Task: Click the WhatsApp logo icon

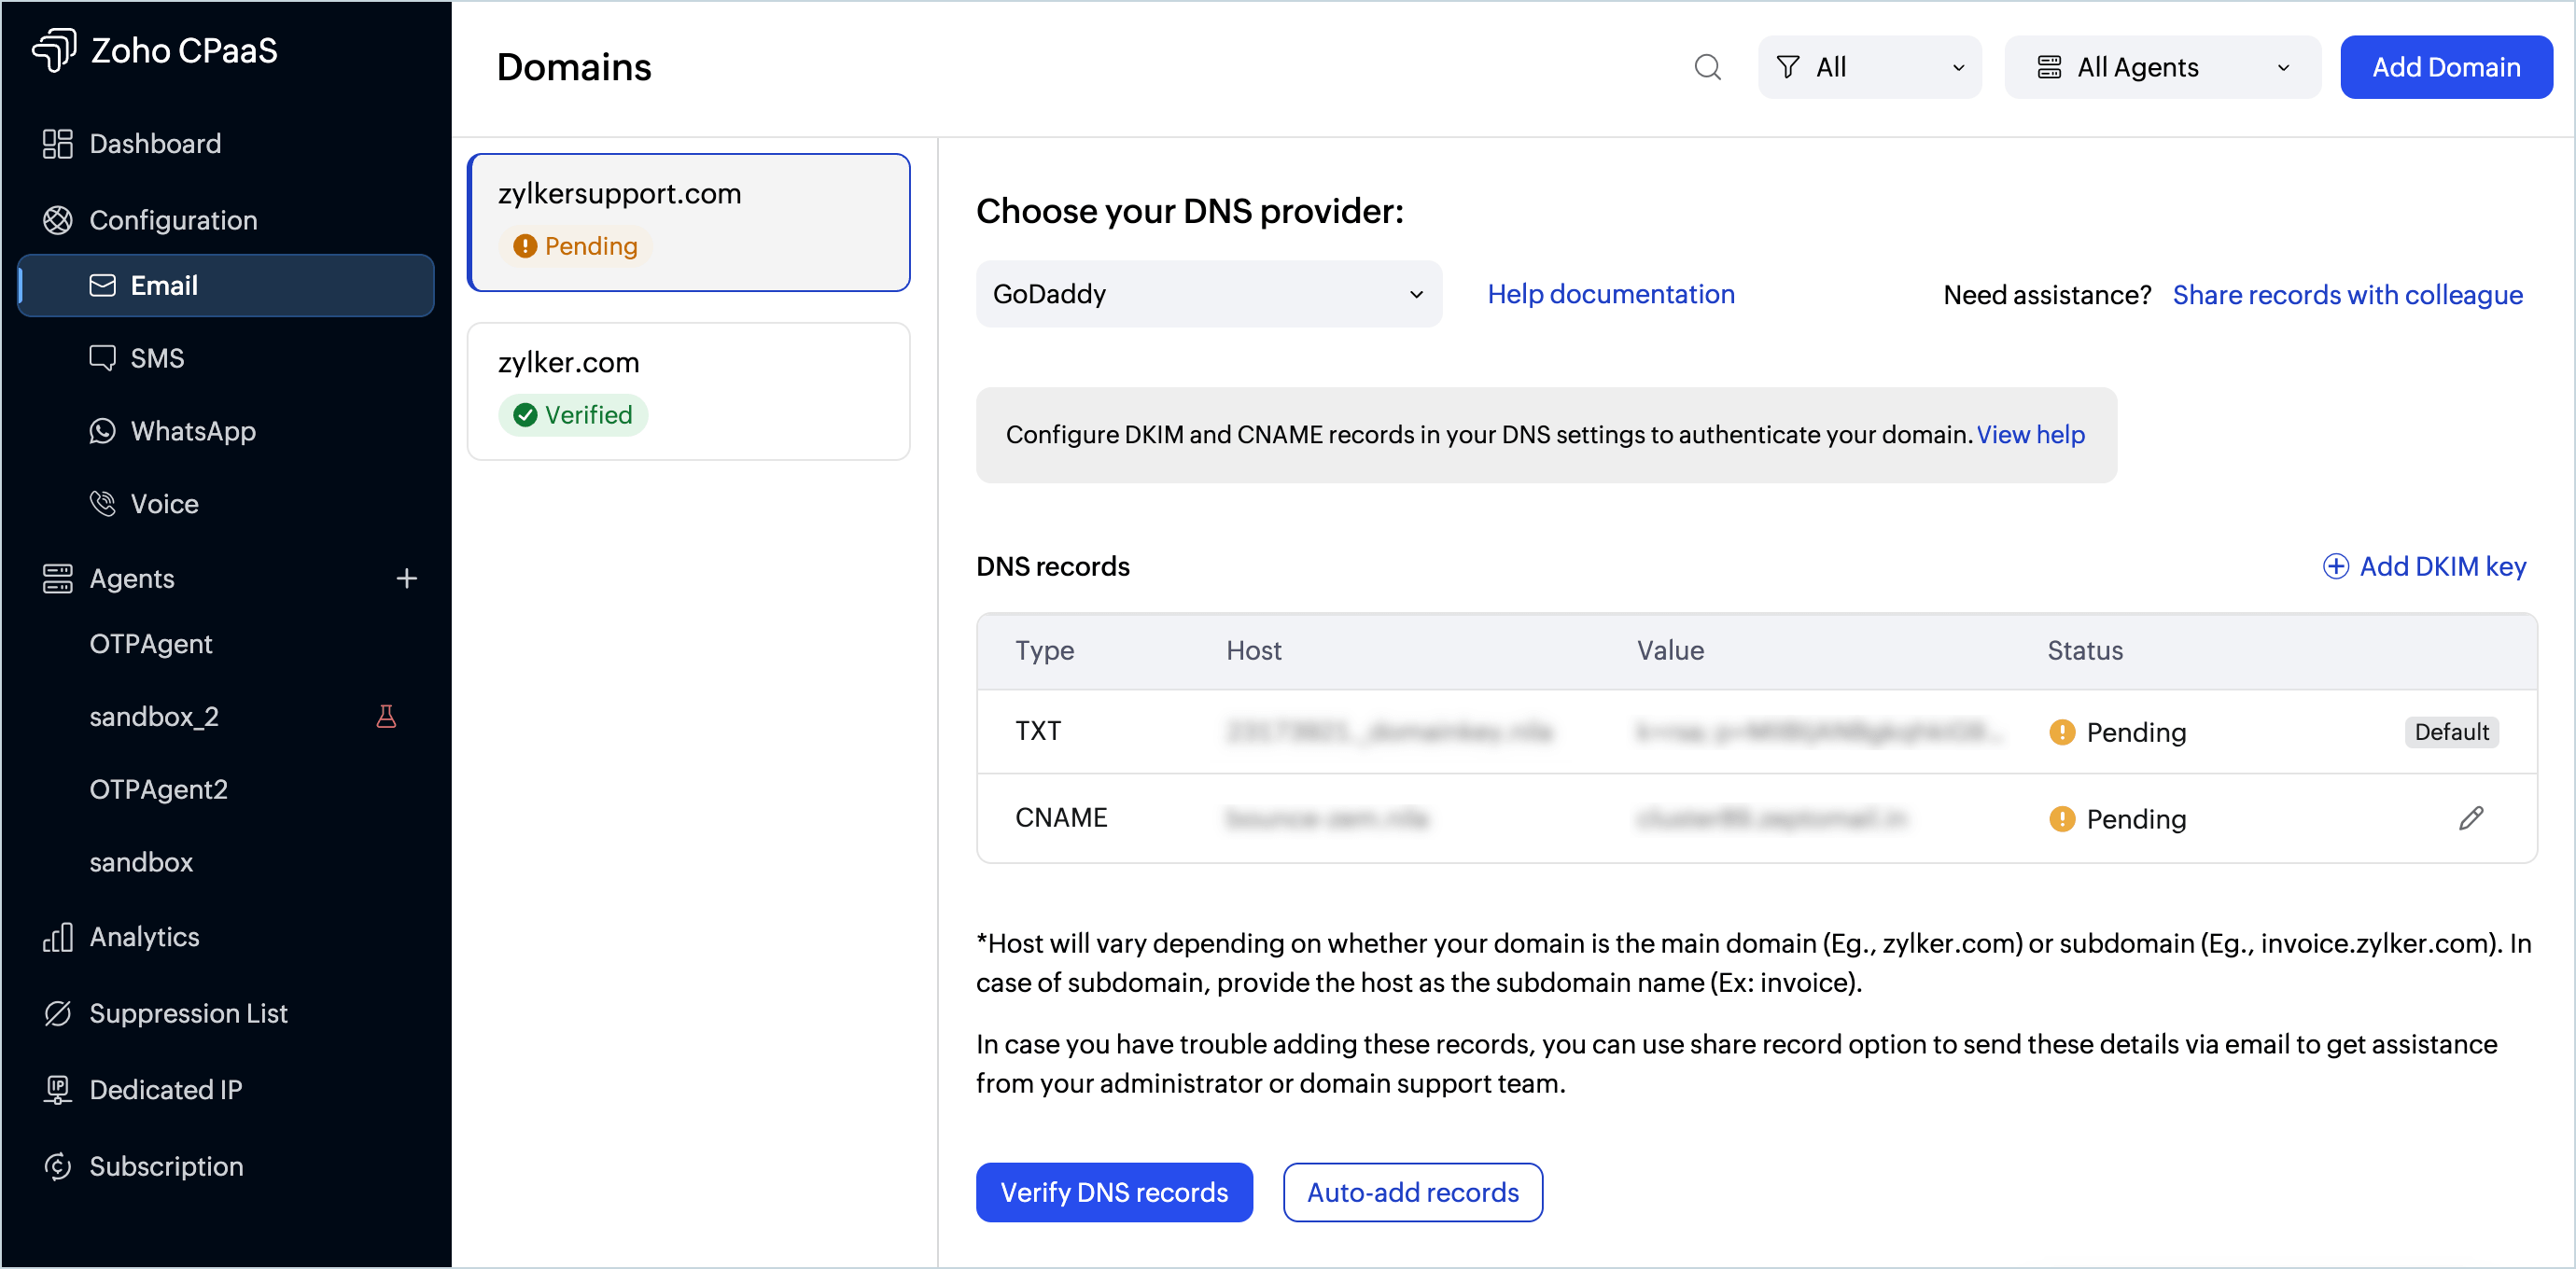Action: (102, 431)
